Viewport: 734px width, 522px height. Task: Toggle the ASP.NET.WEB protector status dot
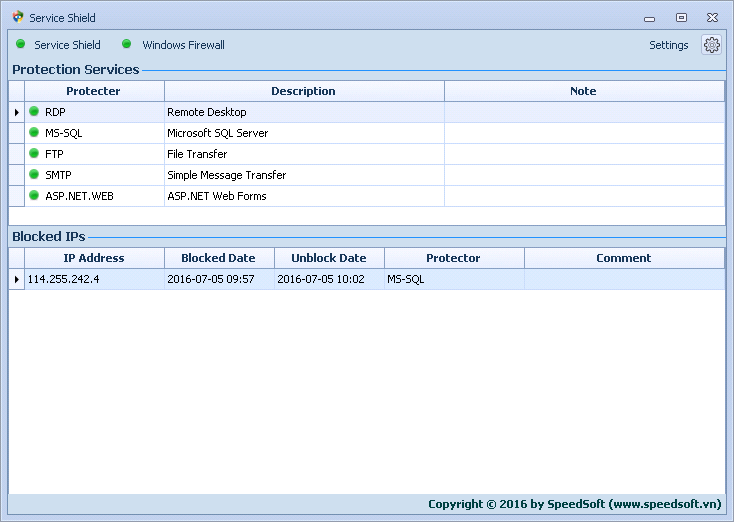click(34, 195)
